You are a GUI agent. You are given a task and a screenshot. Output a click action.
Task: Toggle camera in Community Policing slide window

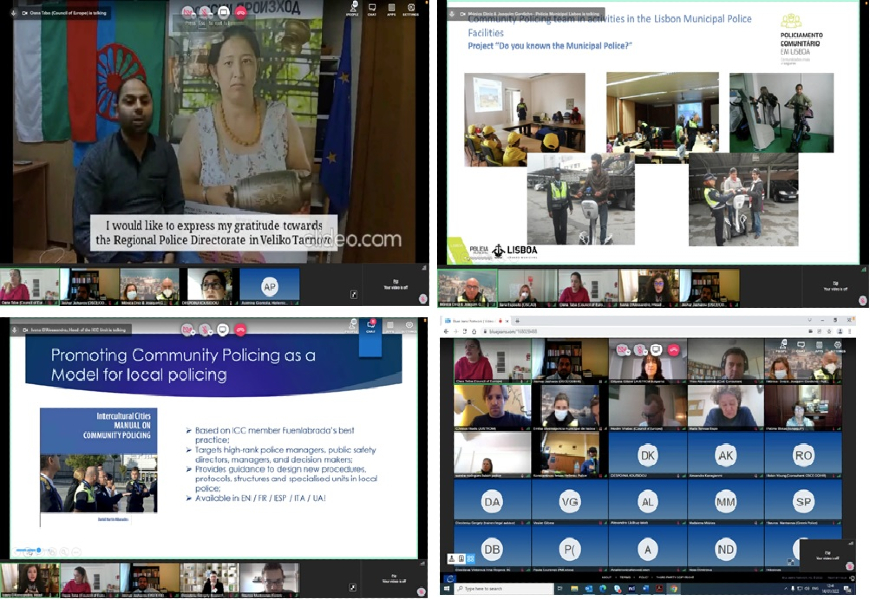tap(188, 330)
